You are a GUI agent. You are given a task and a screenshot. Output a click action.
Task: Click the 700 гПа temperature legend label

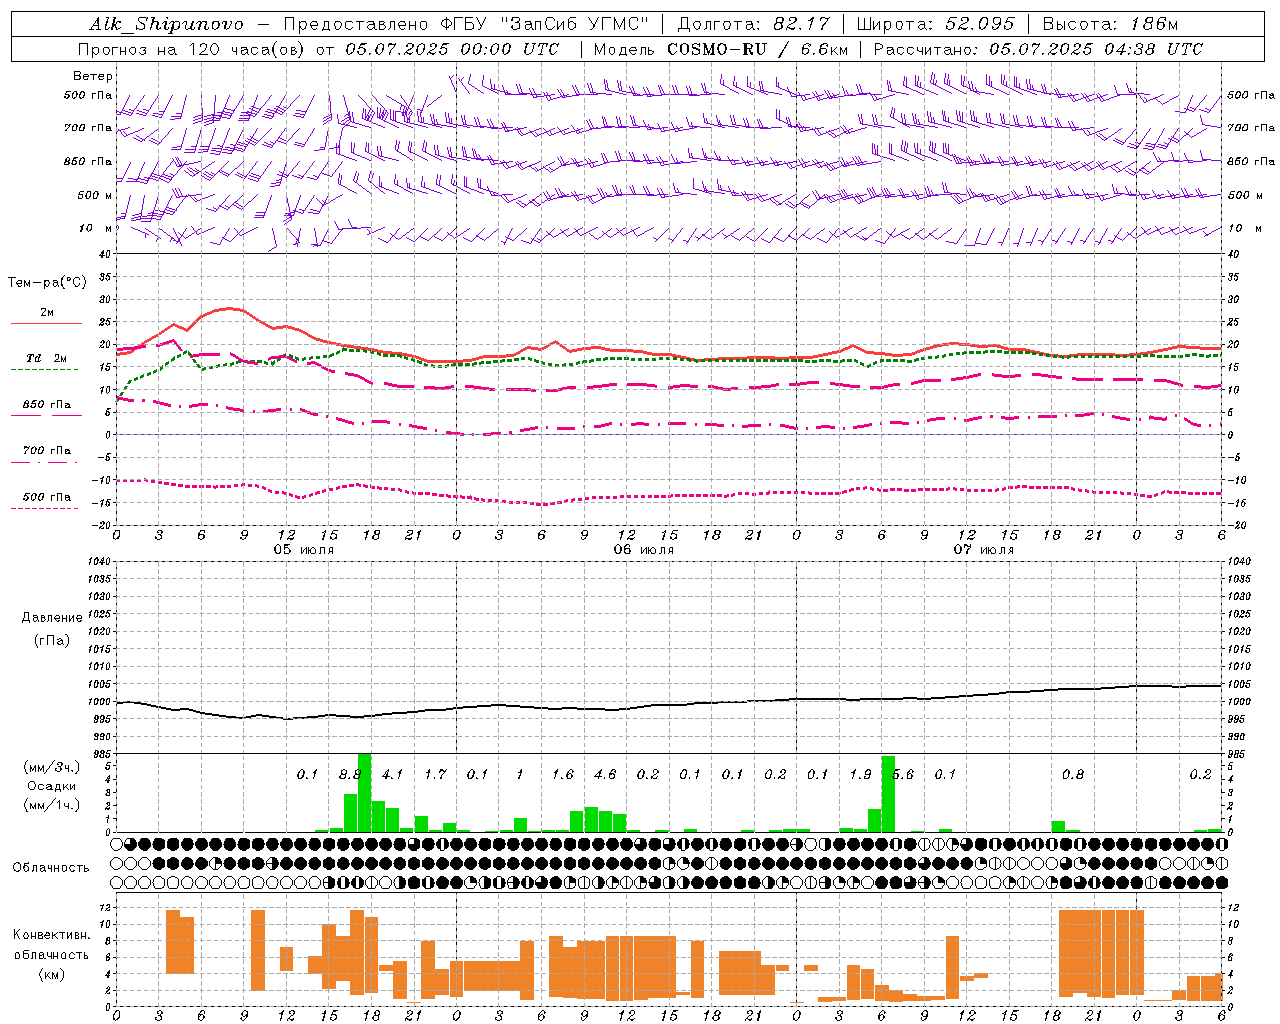[47, 451]
